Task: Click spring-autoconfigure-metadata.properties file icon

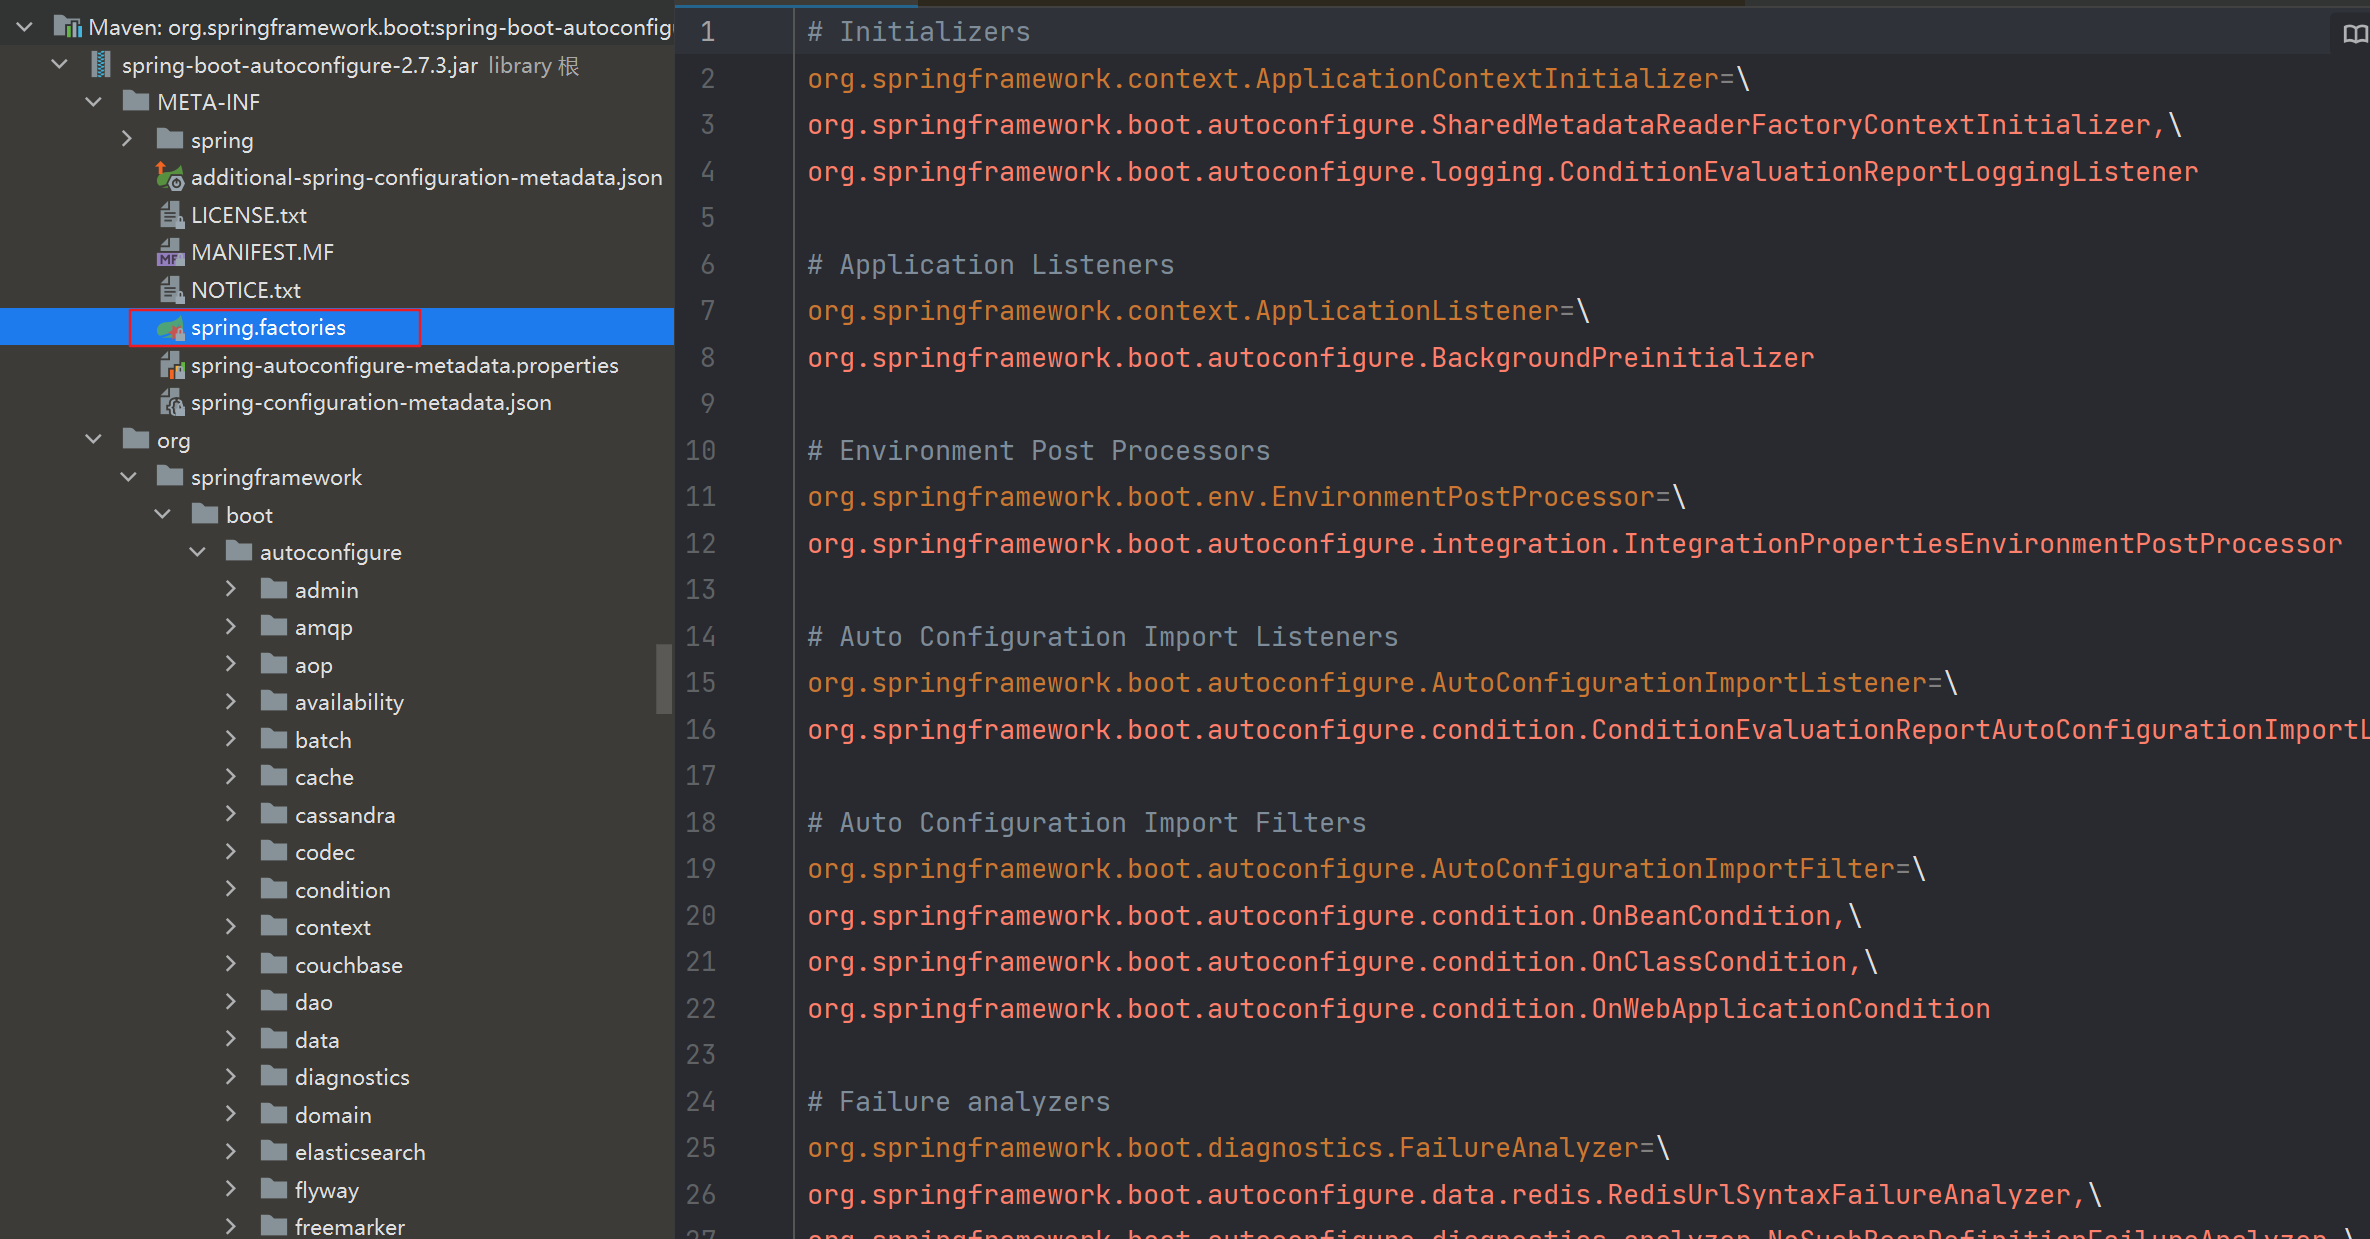Action: 171,366
